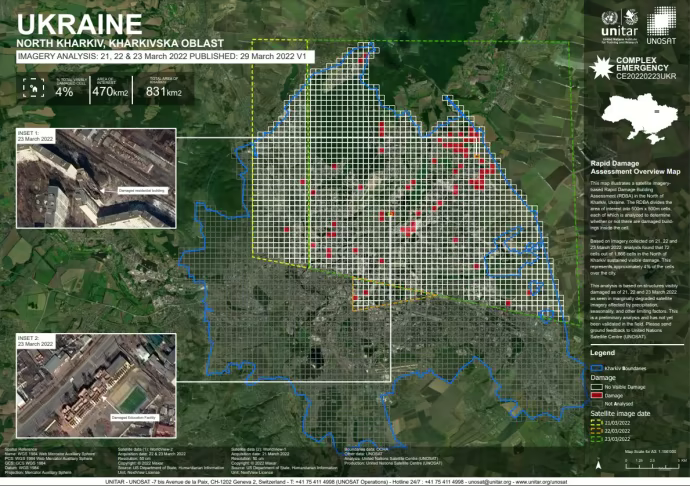This screenshot has width=690, height=486.
Task: Click the 831 km2 total area statistic
Action: [164, 91]
